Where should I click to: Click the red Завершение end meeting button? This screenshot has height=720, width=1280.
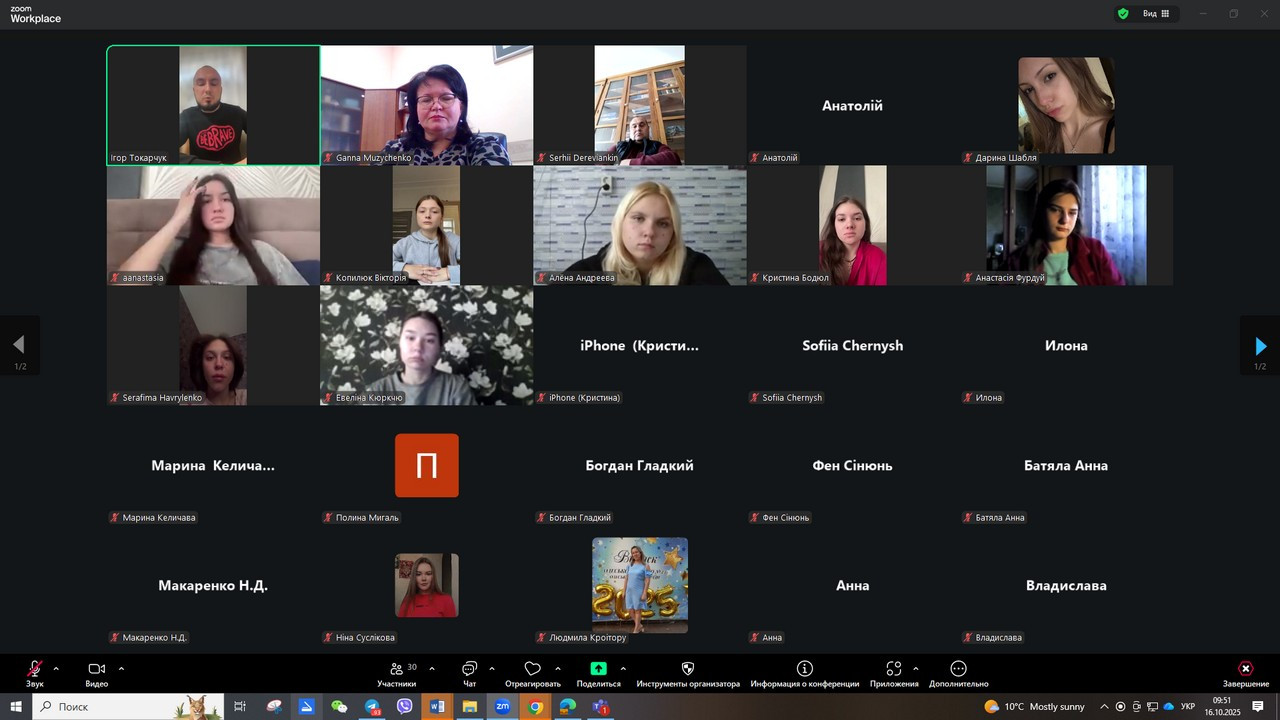tap(1245, 673)
